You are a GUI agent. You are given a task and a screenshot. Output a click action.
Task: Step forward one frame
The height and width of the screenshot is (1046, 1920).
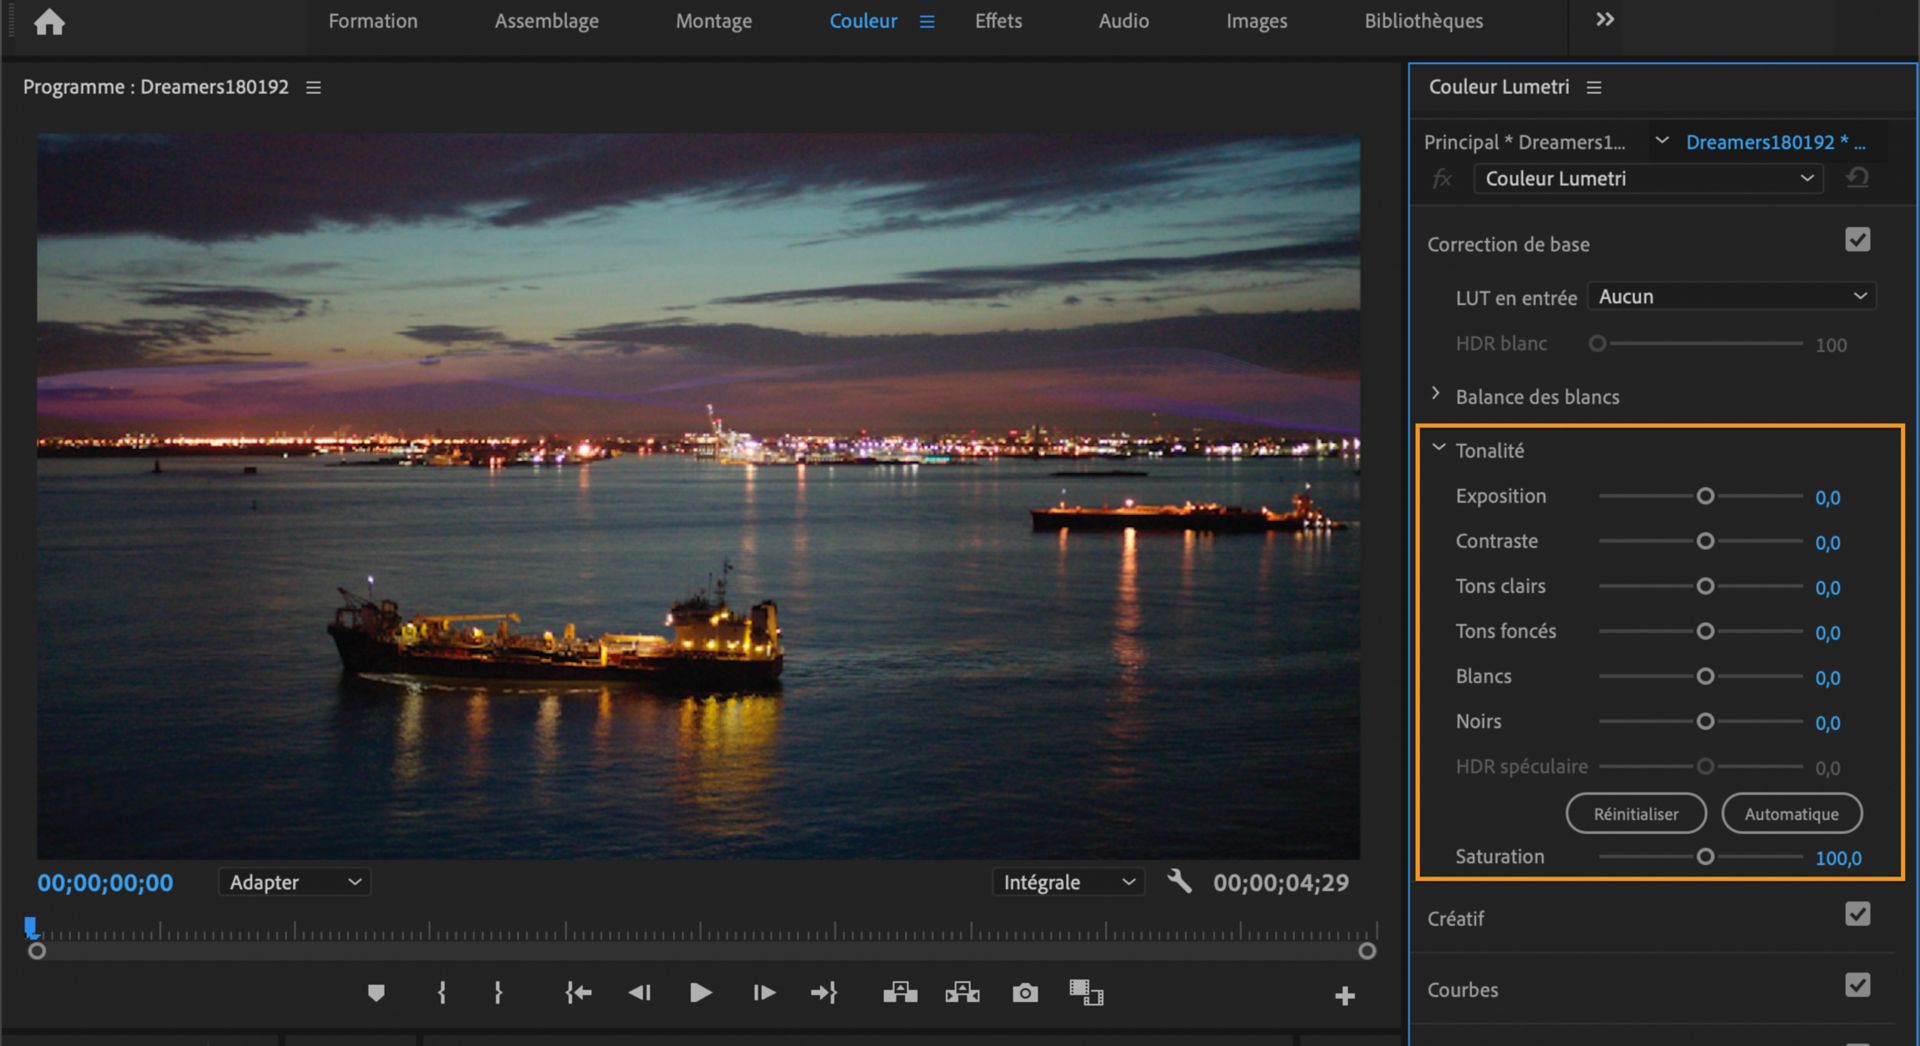point(764,993)
